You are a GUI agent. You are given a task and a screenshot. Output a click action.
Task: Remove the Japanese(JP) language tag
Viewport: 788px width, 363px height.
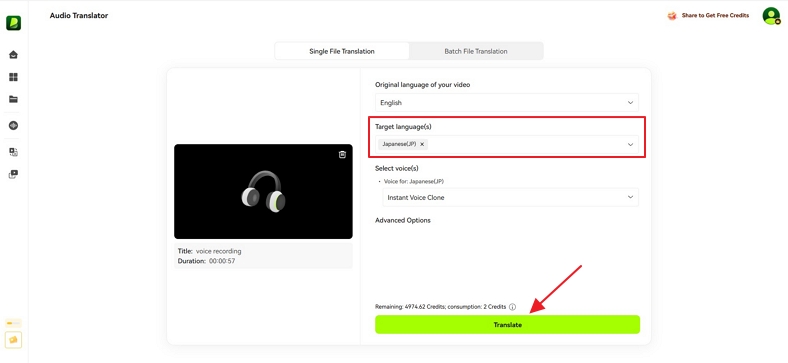click(422, 144)
